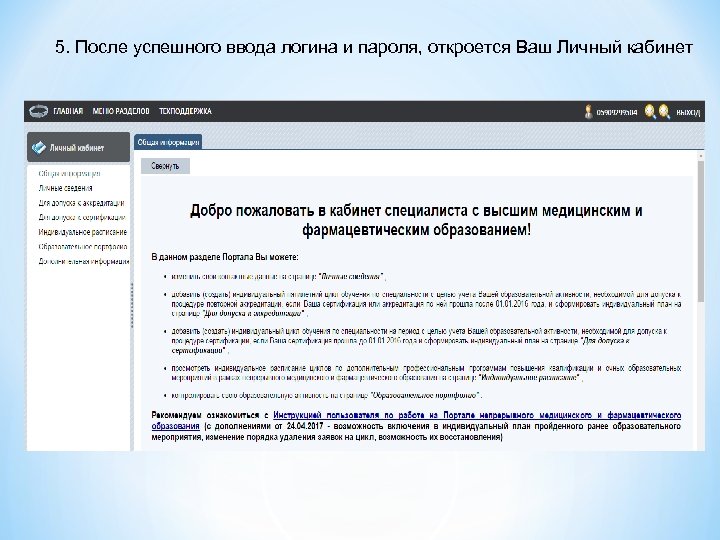Image resolution: width=720 pixels, height=540 pixels.
Task: Open the МЕНЮ РАЗДЕЛОВ menu
Action: pos(121,111)
